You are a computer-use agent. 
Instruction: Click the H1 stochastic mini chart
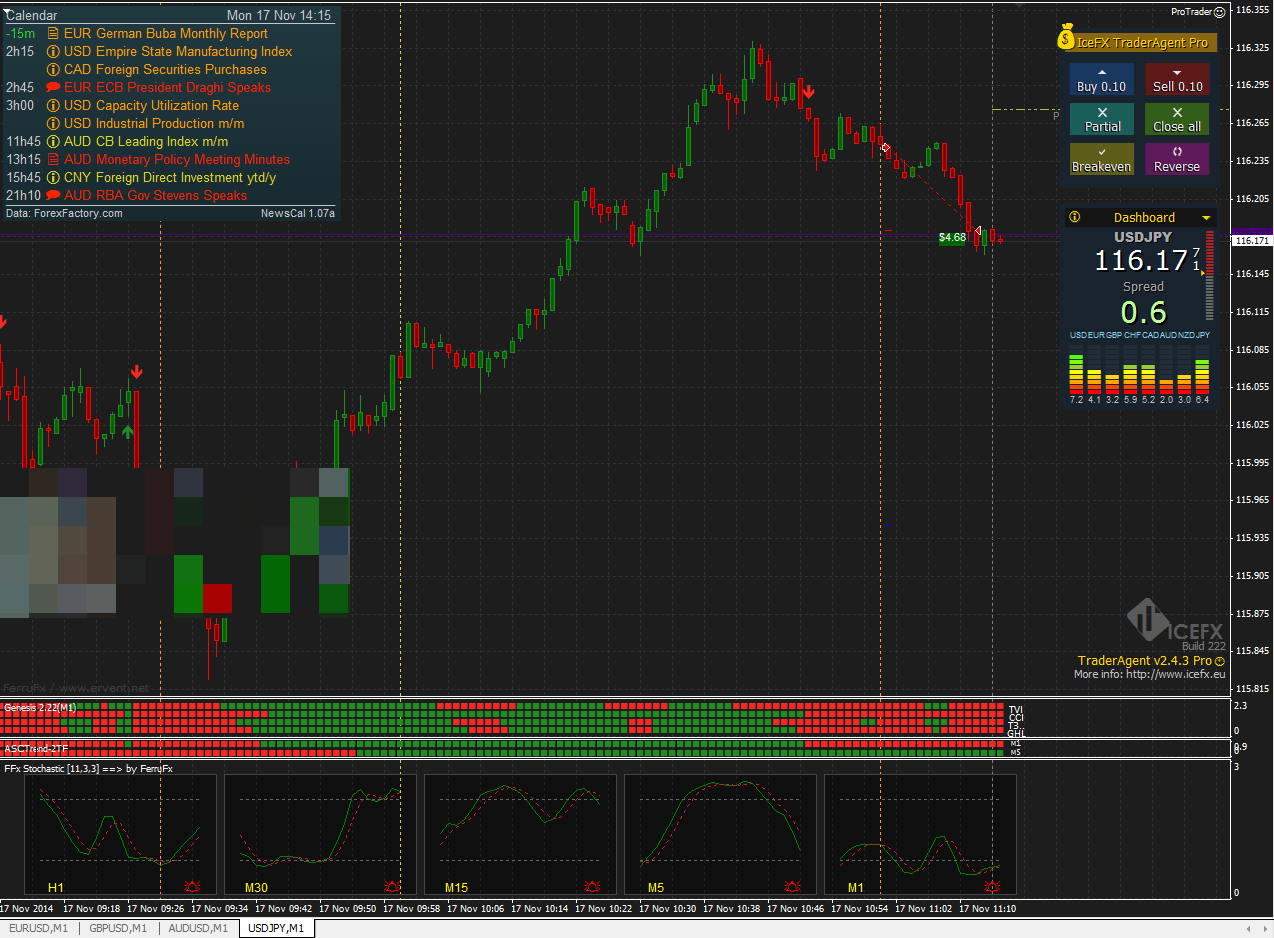click(x=120, y=834)
